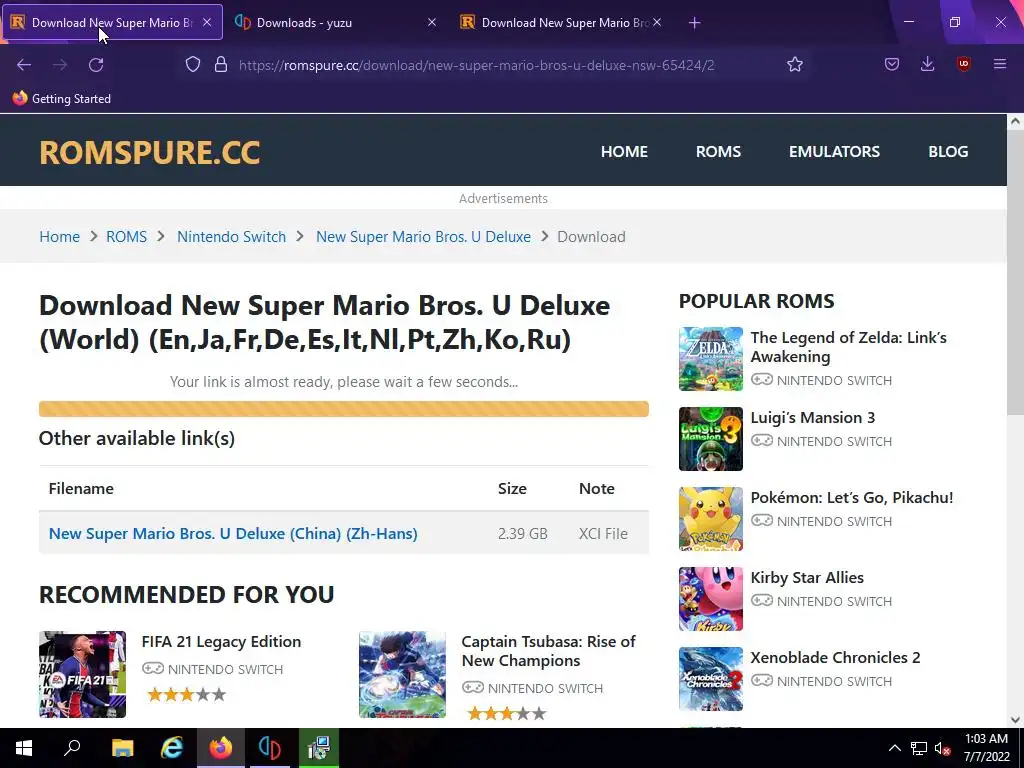The height and width of the screenshot is (768, 1024).
Task: Switch to the Downloads - yuzu tab
Action: click(x=335, y=22)
